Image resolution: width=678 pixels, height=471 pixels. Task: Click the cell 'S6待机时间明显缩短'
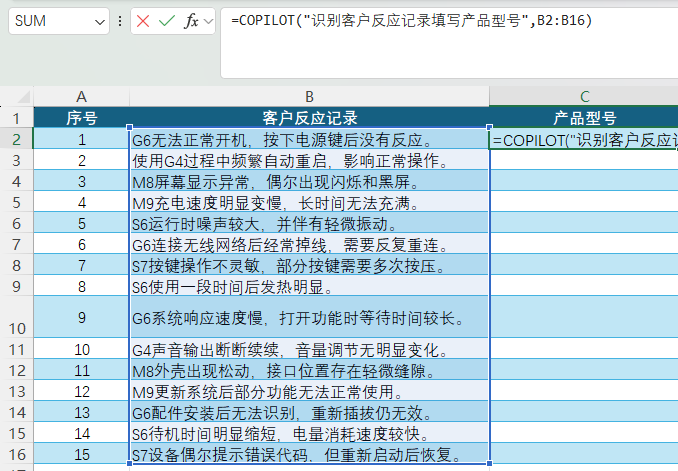point(309,433)
